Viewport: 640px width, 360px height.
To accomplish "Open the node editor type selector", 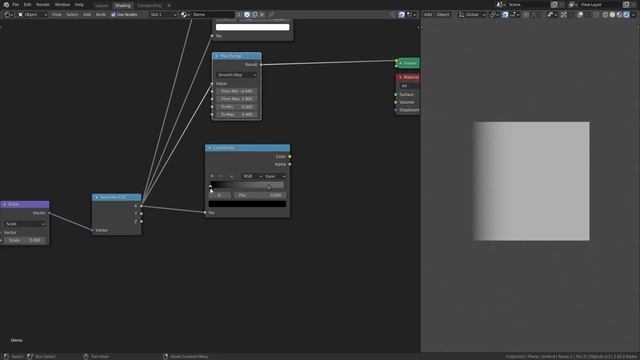I will (8, 15).
